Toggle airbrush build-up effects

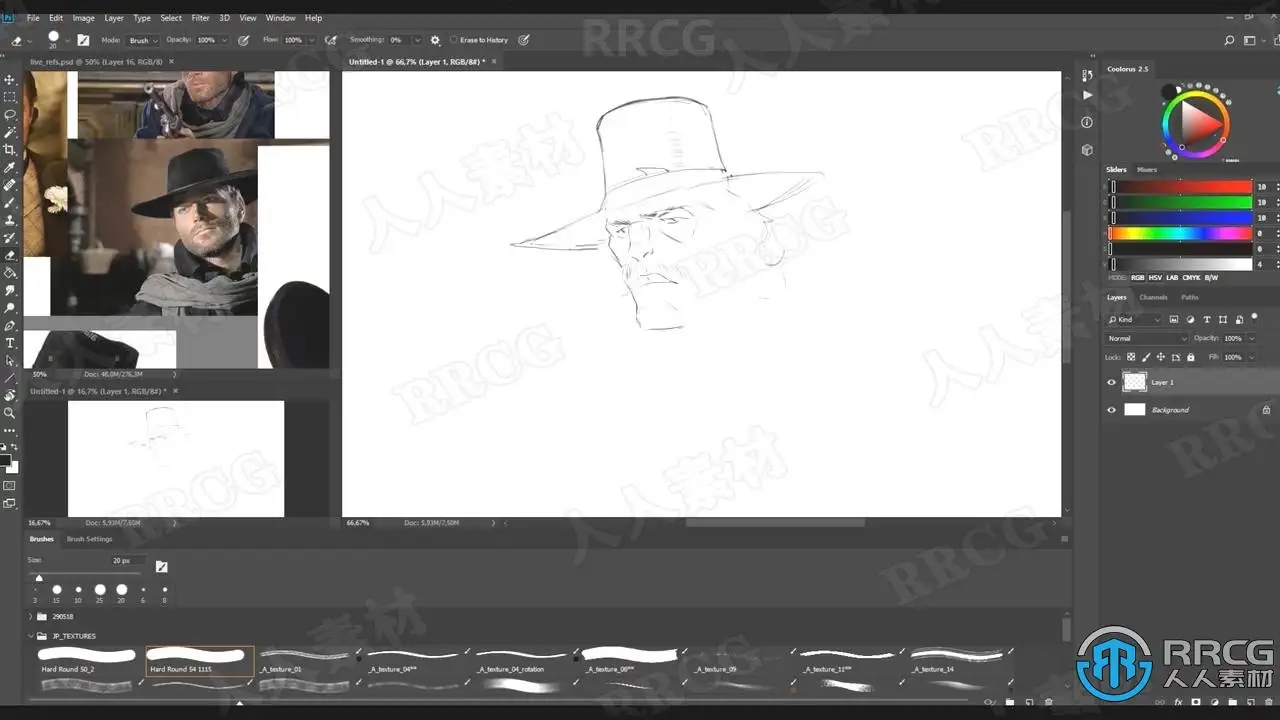329,40
